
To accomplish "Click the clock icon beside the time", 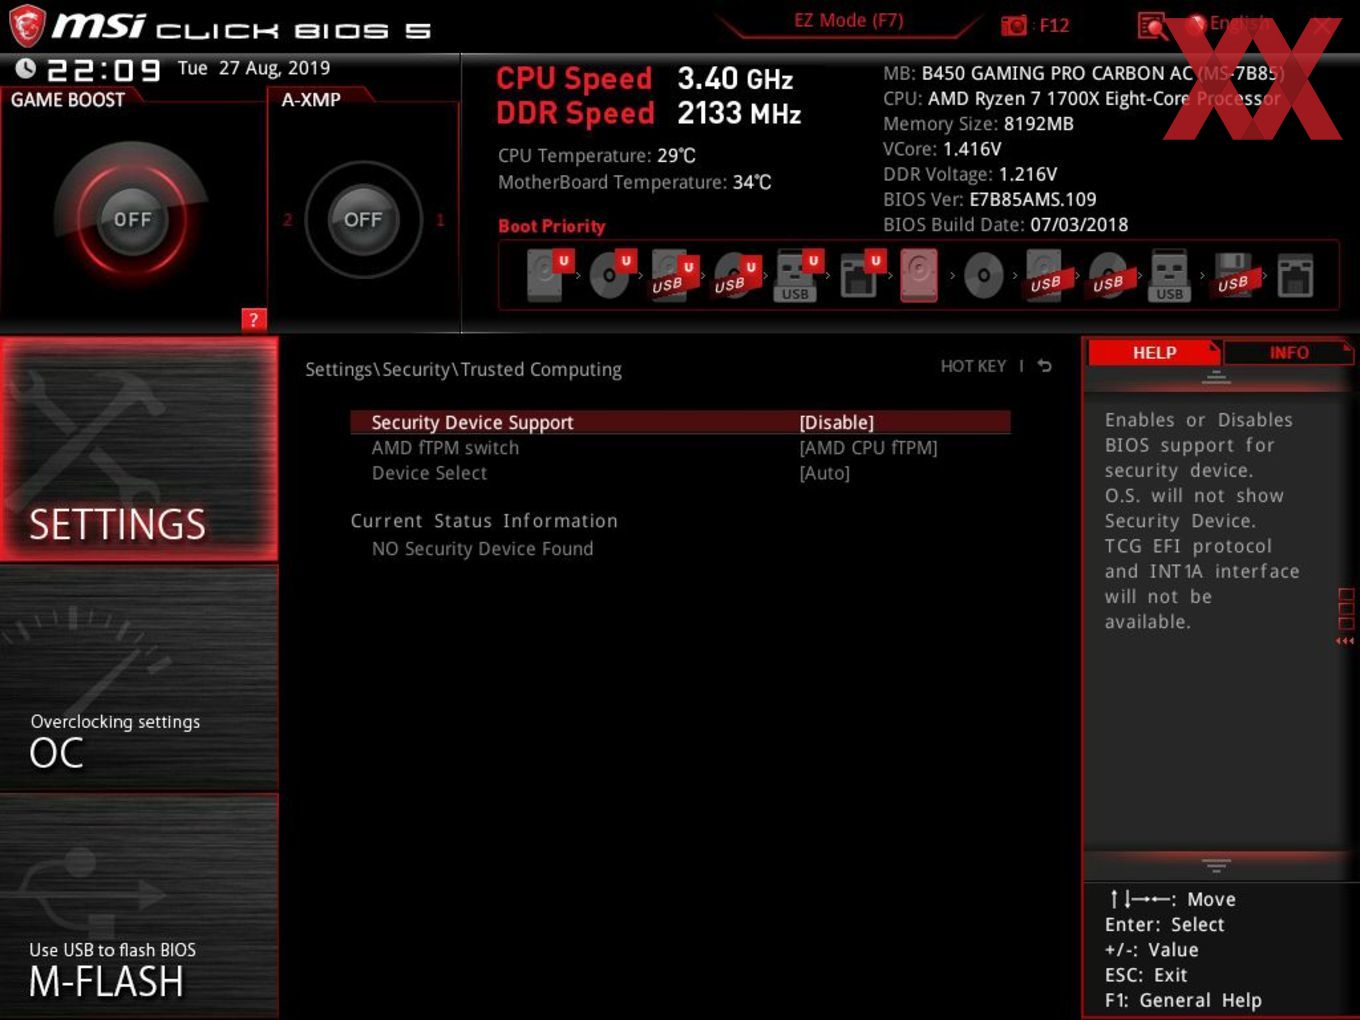I will (26, 68).
